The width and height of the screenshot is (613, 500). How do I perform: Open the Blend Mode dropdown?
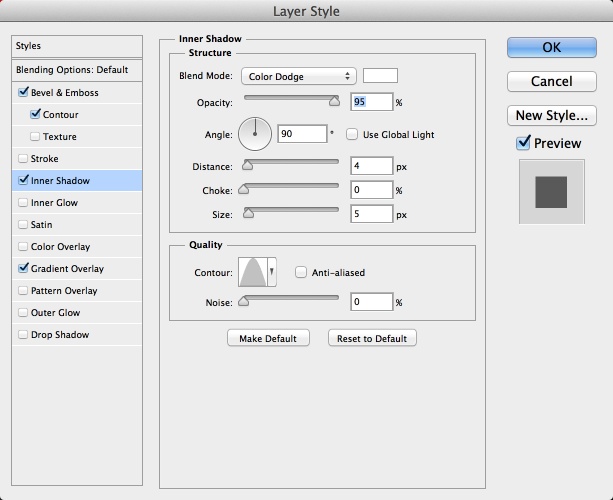[299, 76]
